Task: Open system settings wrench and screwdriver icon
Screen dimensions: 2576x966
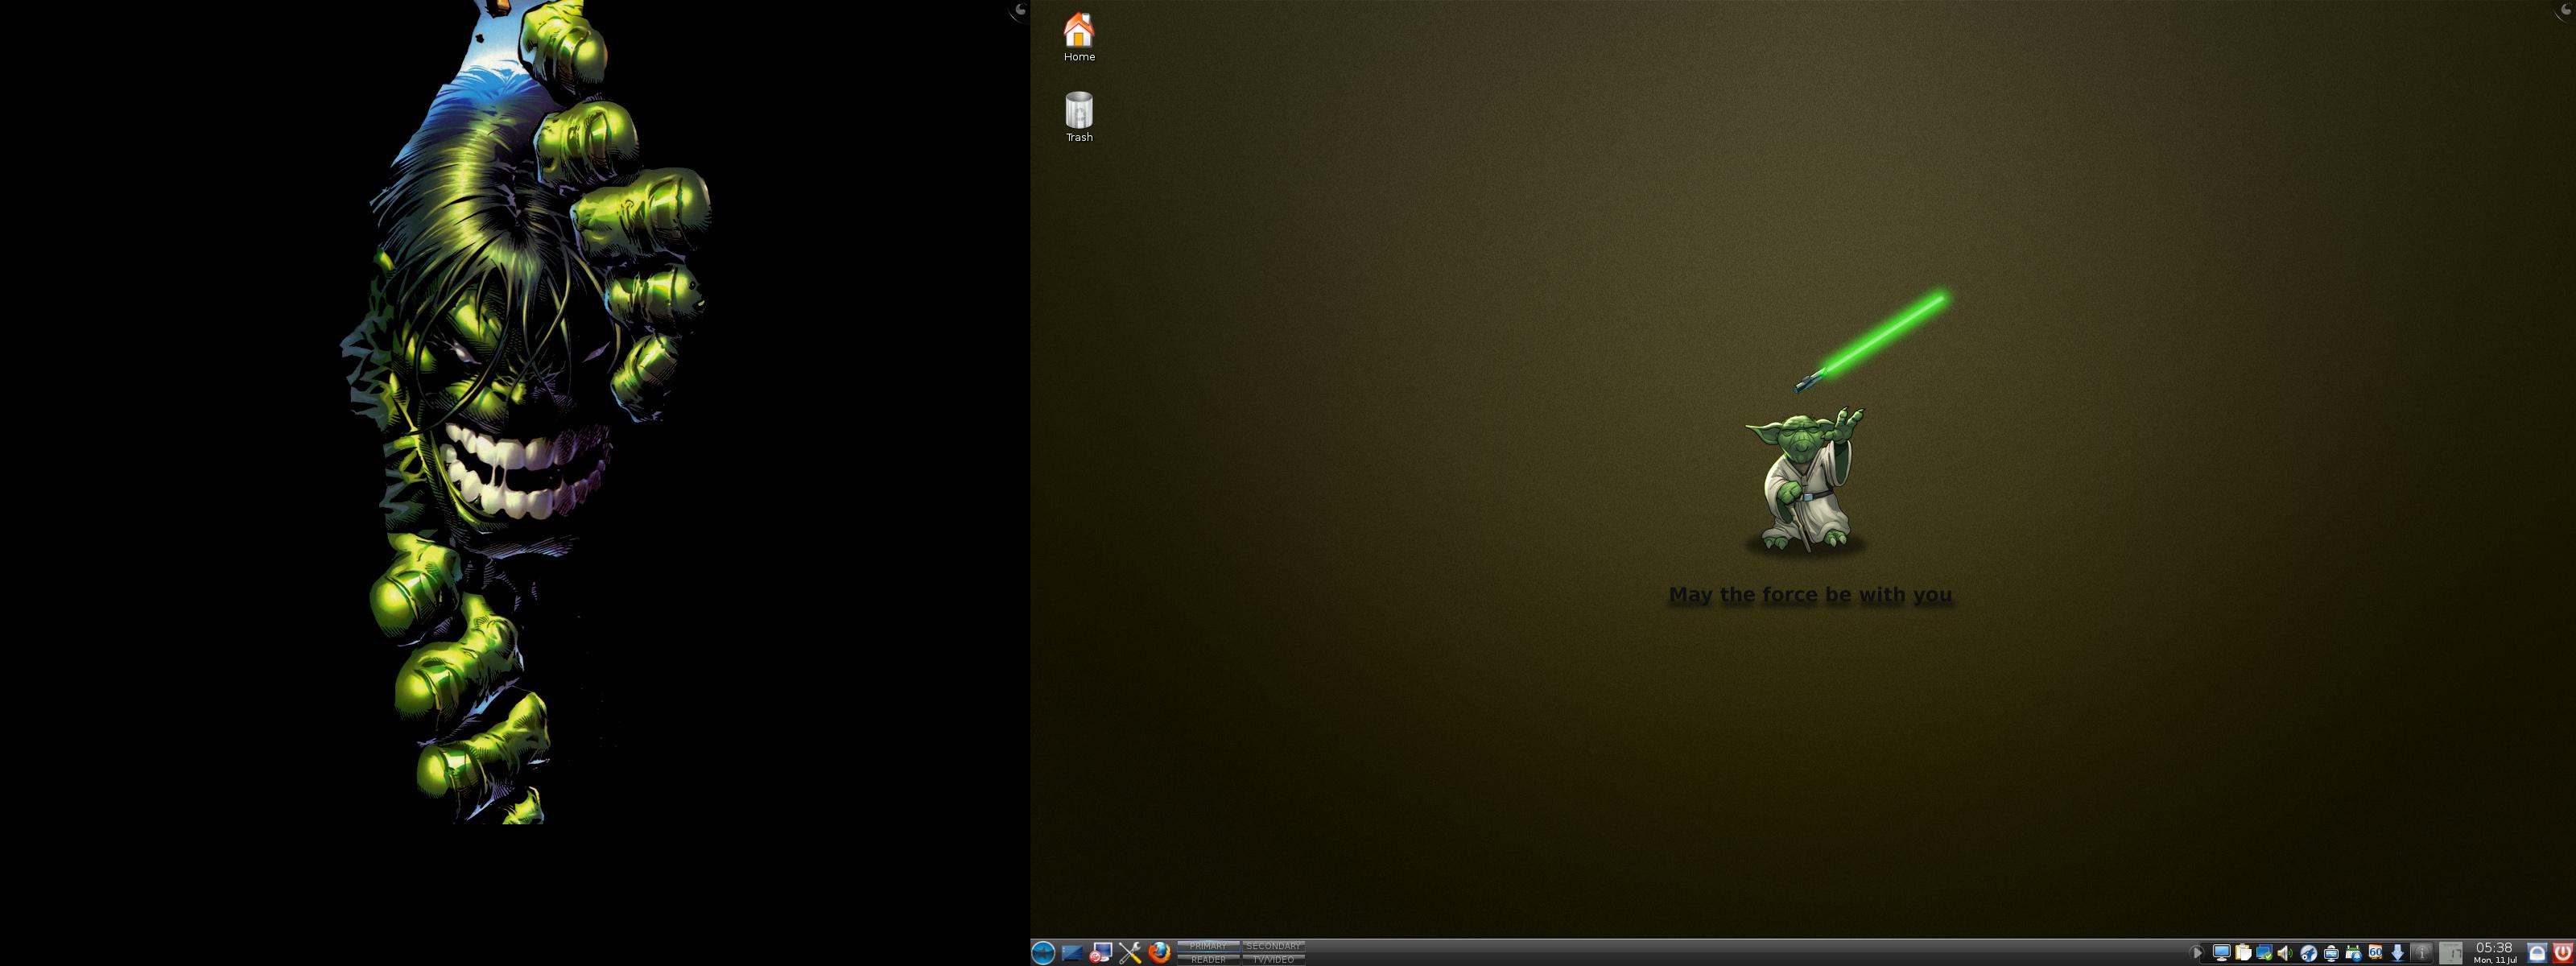Action: (x=1130, y=953)
